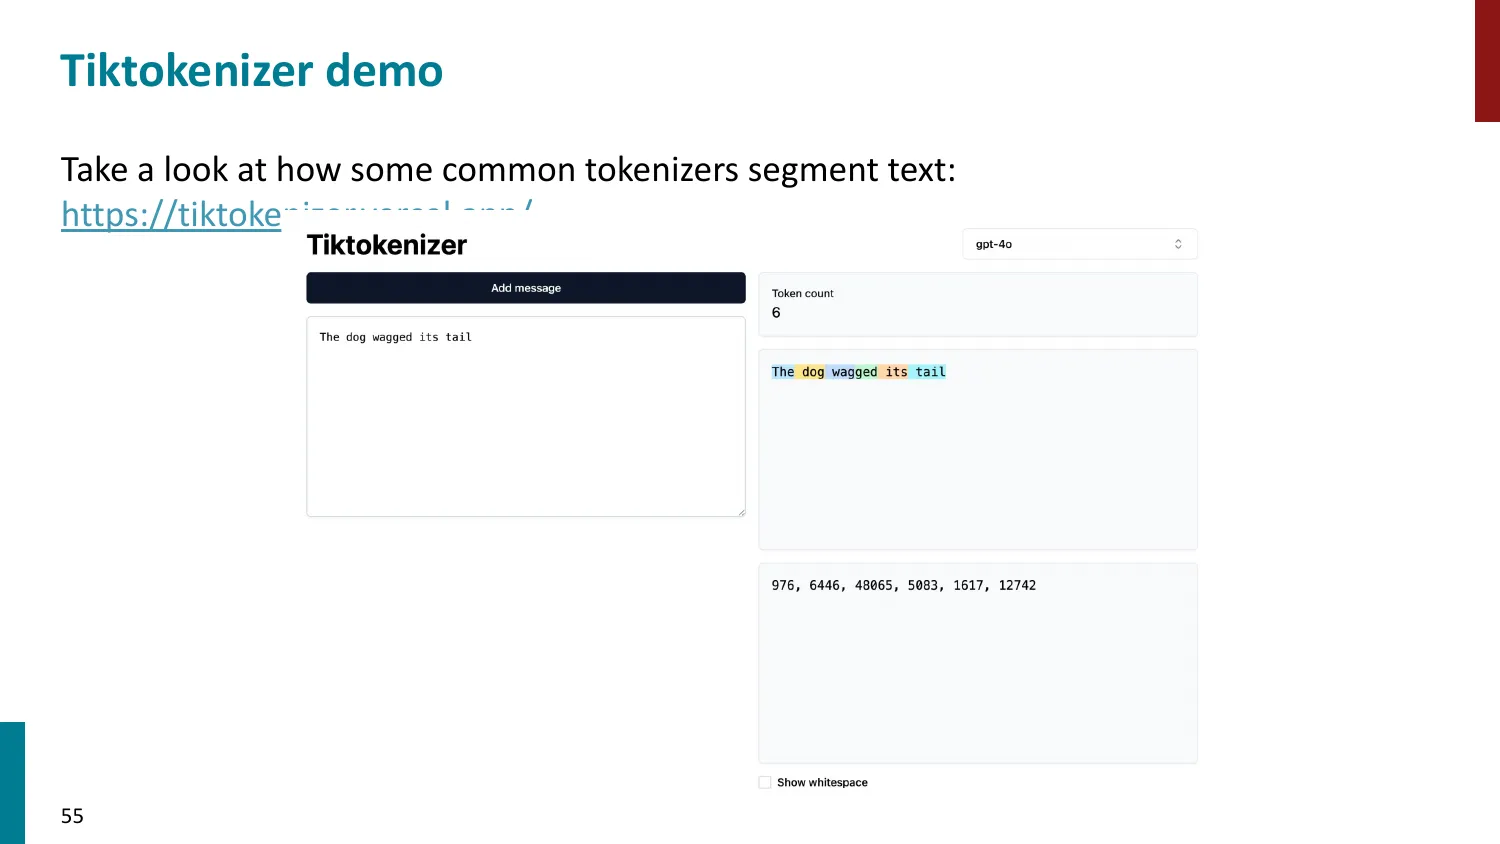
Task: Focus the message text input area
Action: click(x=525, y=420)
